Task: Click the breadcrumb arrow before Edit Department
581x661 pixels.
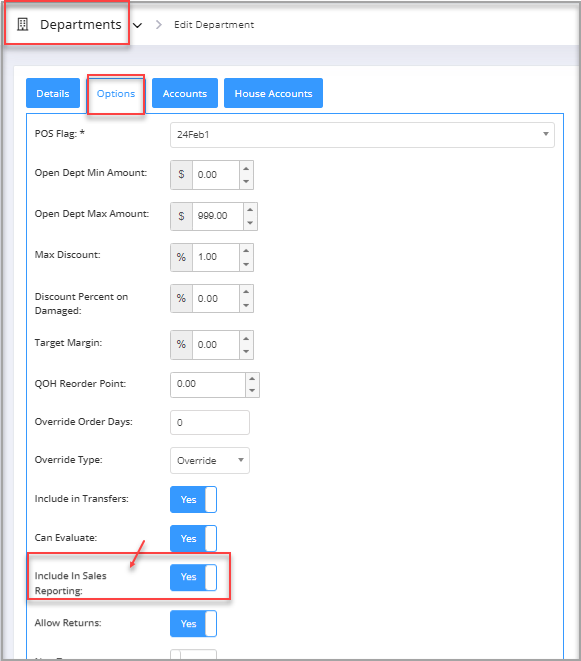Action: [159, 24]
